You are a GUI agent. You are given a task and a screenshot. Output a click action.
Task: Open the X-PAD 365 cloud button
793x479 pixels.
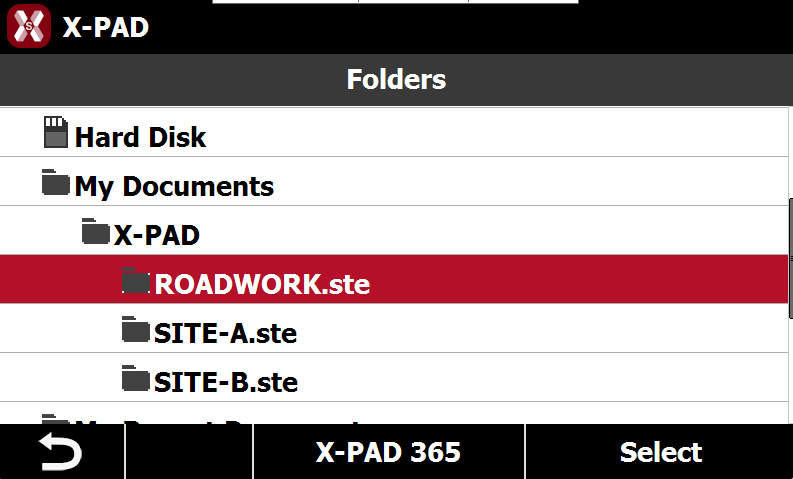[x=388, y=452]
